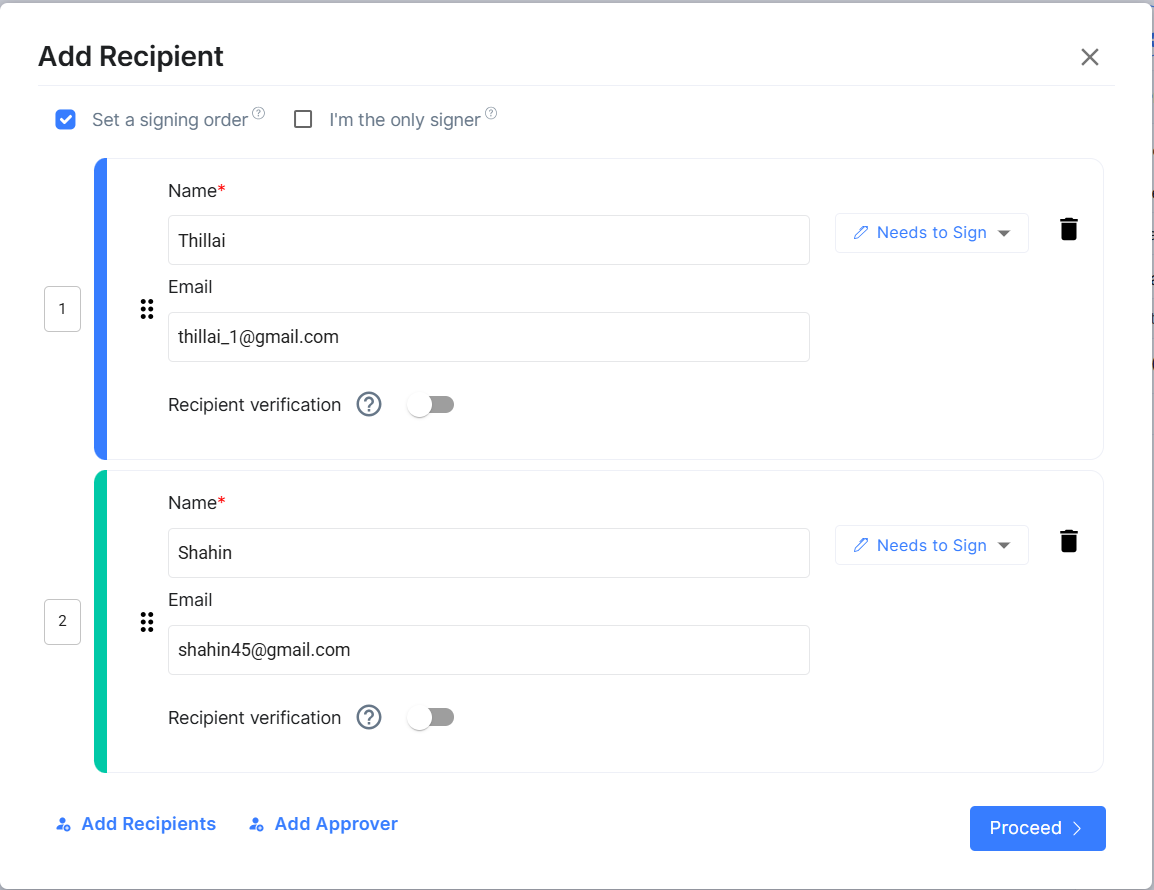
Task: Click the Name field containing Shahin
Action: click(488, 553)
